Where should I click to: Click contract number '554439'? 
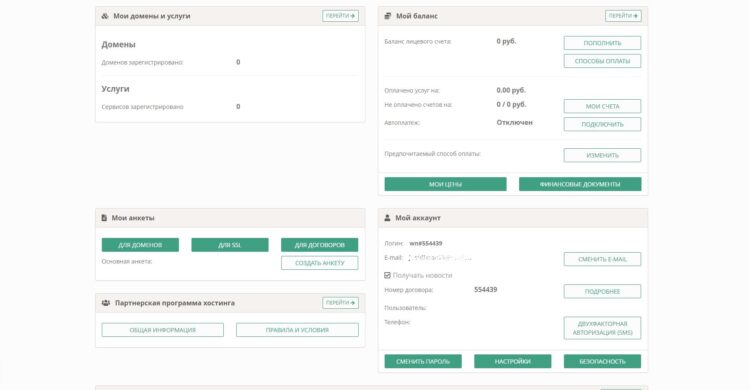click(x=485, y=290)
